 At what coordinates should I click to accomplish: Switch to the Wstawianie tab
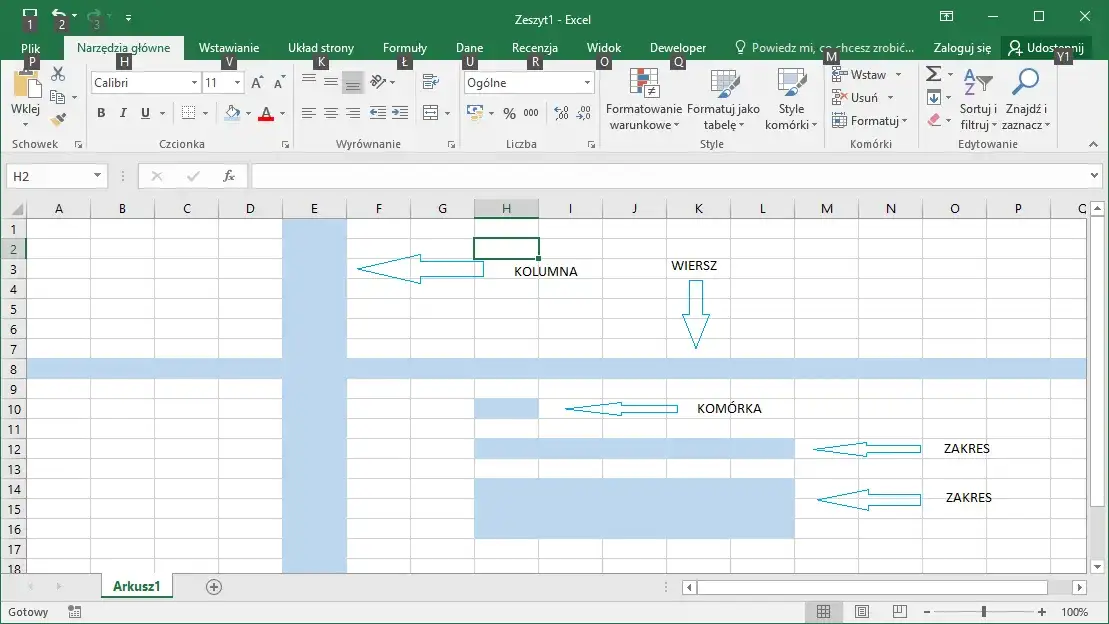(x=229, y=48)
